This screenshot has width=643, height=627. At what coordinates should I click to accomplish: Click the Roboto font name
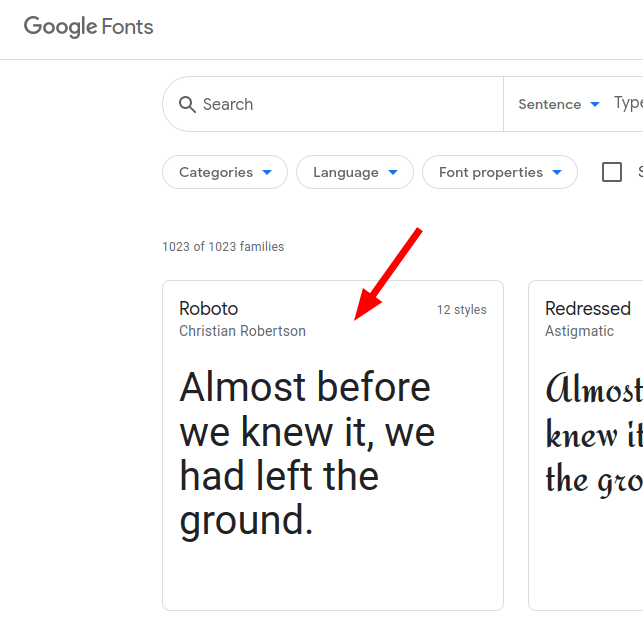coord(208,309)
